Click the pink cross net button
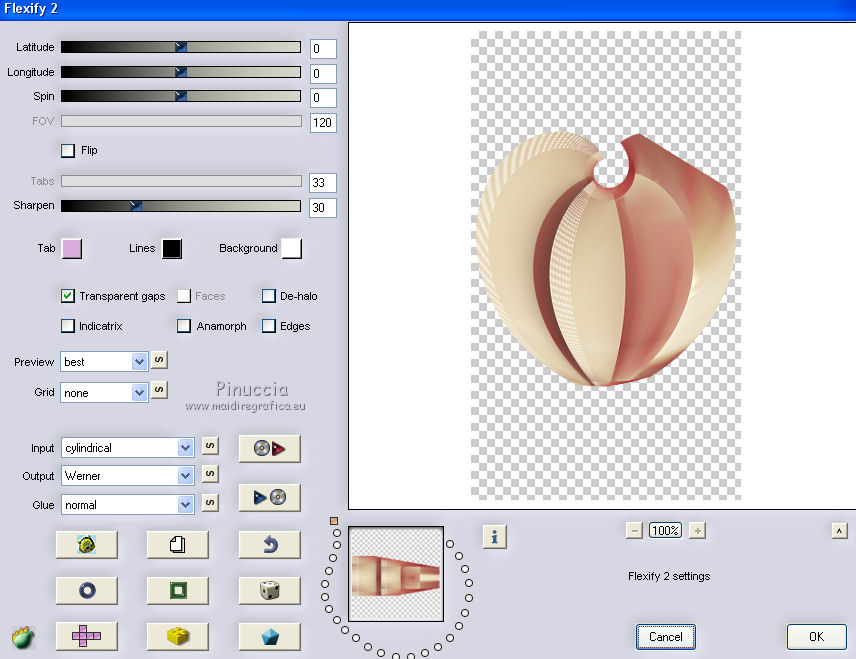 [87, 636]
